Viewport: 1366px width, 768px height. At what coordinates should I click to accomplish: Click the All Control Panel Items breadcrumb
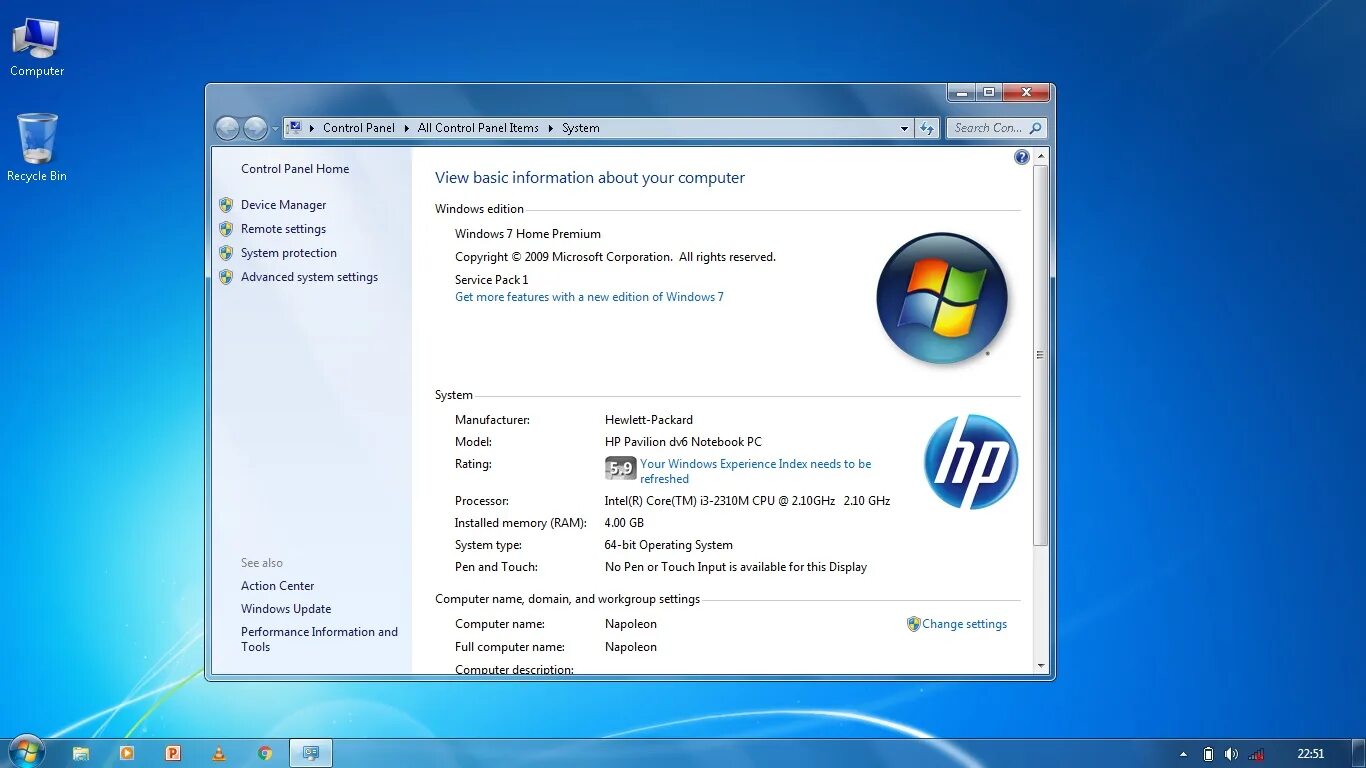478,128
